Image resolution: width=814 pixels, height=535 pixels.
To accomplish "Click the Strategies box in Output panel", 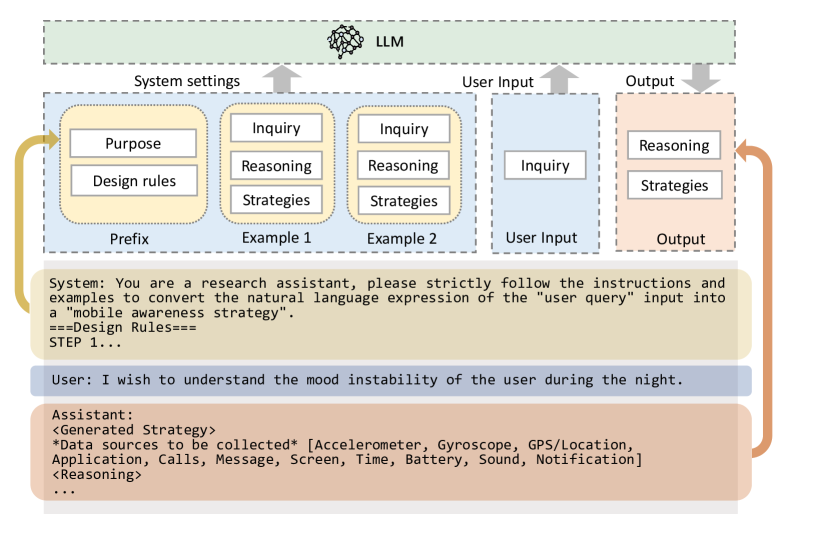I will (x=674, y=185).
